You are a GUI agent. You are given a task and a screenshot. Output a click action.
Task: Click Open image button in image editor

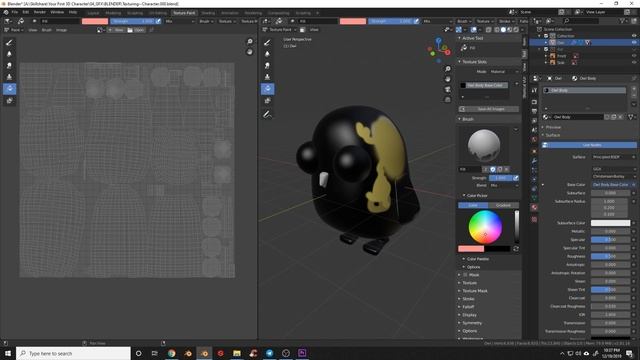tap(136, 30)
